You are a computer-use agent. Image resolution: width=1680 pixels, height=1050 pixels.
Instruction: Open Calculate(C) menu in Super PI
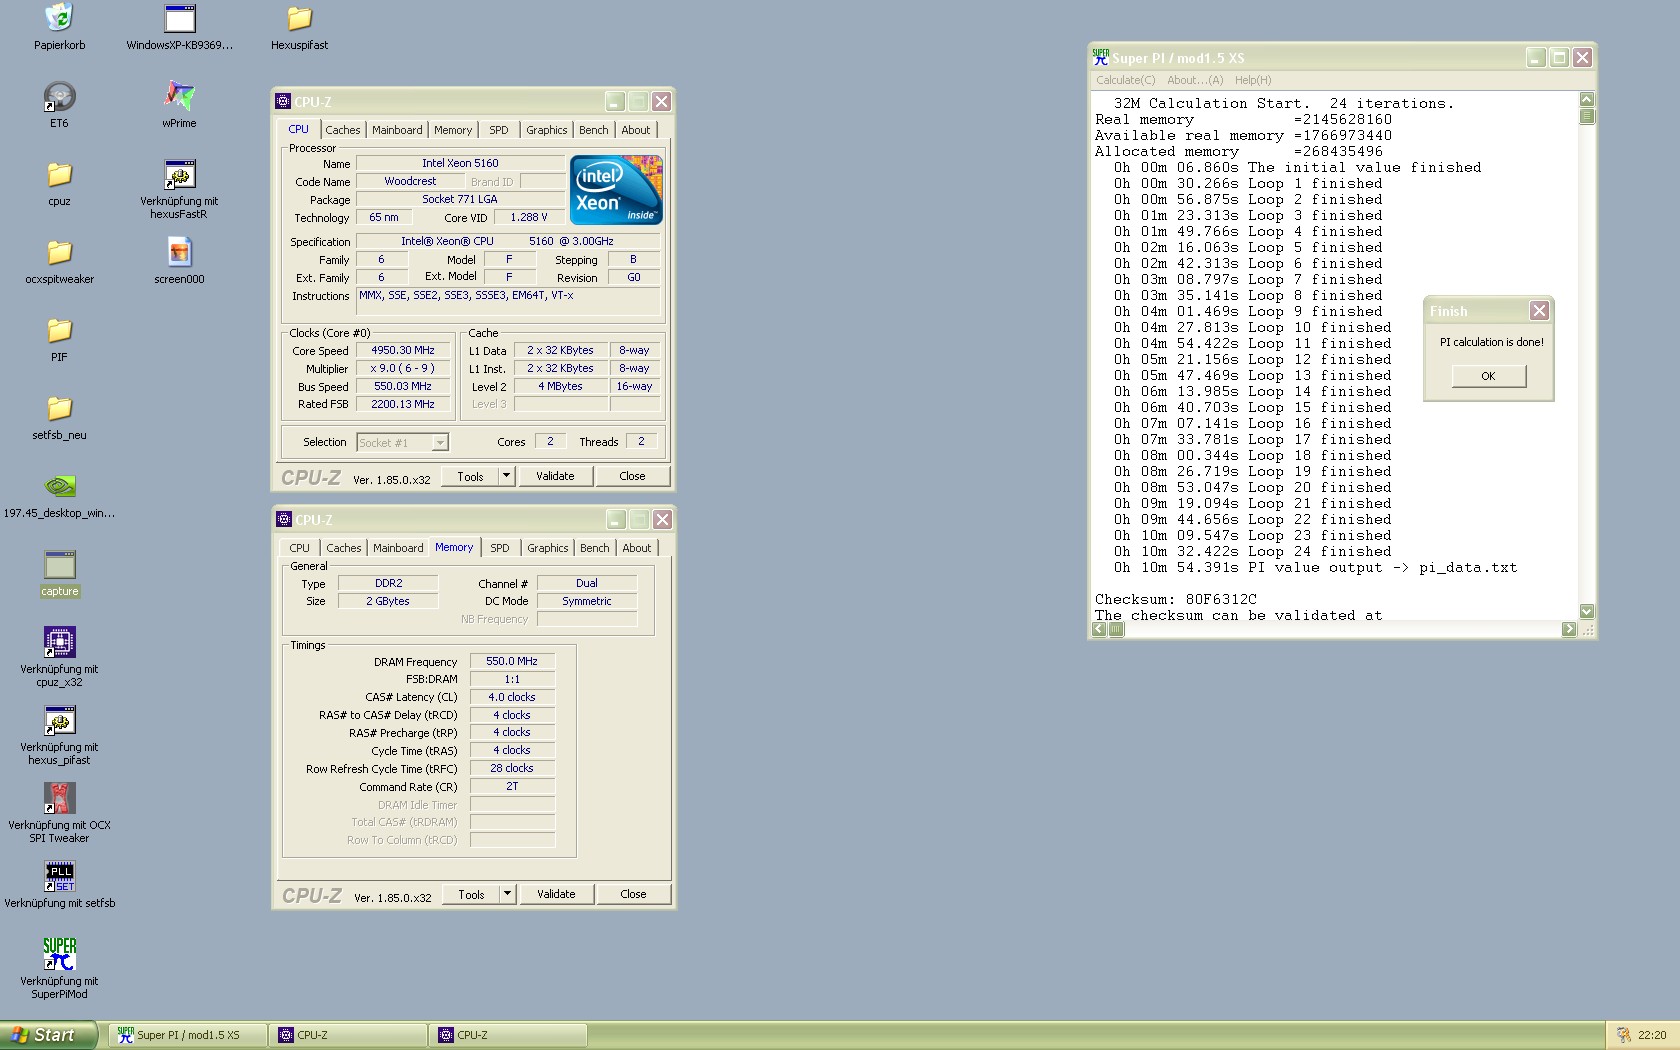tap(1125, 80)
